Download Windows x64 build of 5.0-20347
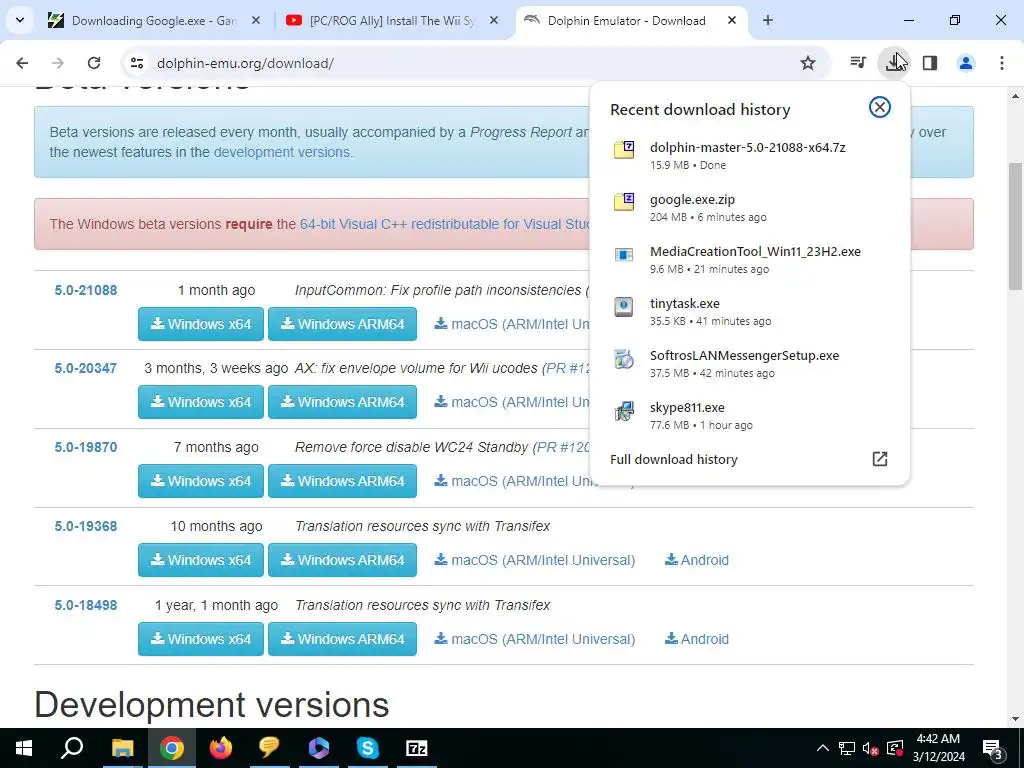 tap(200, 402)
